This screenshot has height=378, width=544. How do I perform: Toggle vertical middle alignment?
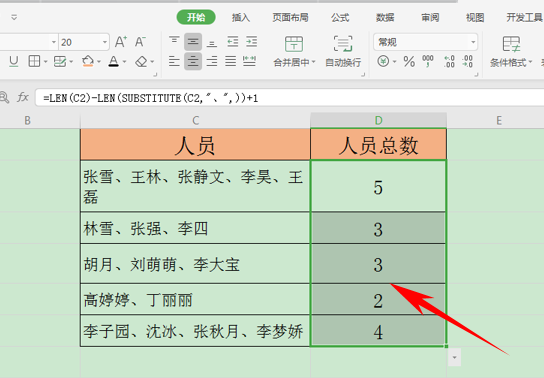193,42
